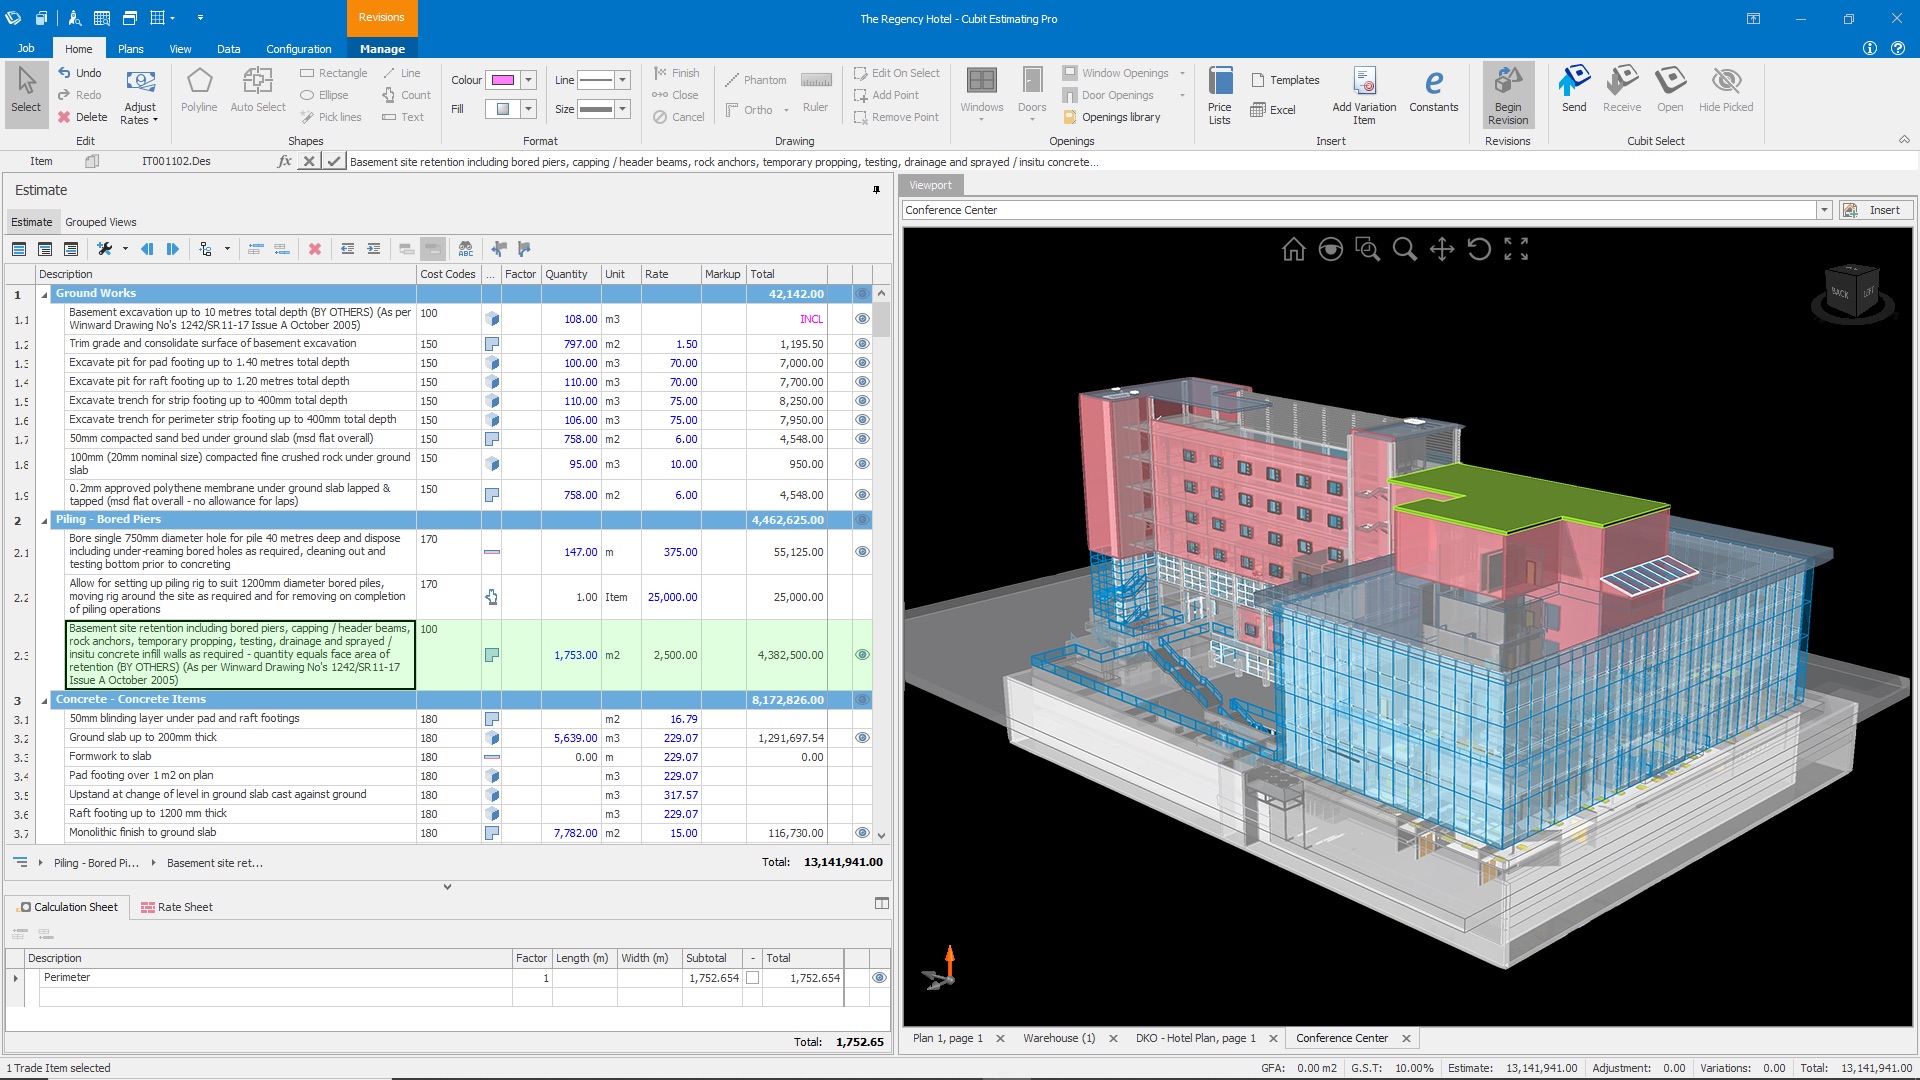Click the pink Colour swatch
The height and width of the screenshot is (1080, 1920).
coord(503,80)
